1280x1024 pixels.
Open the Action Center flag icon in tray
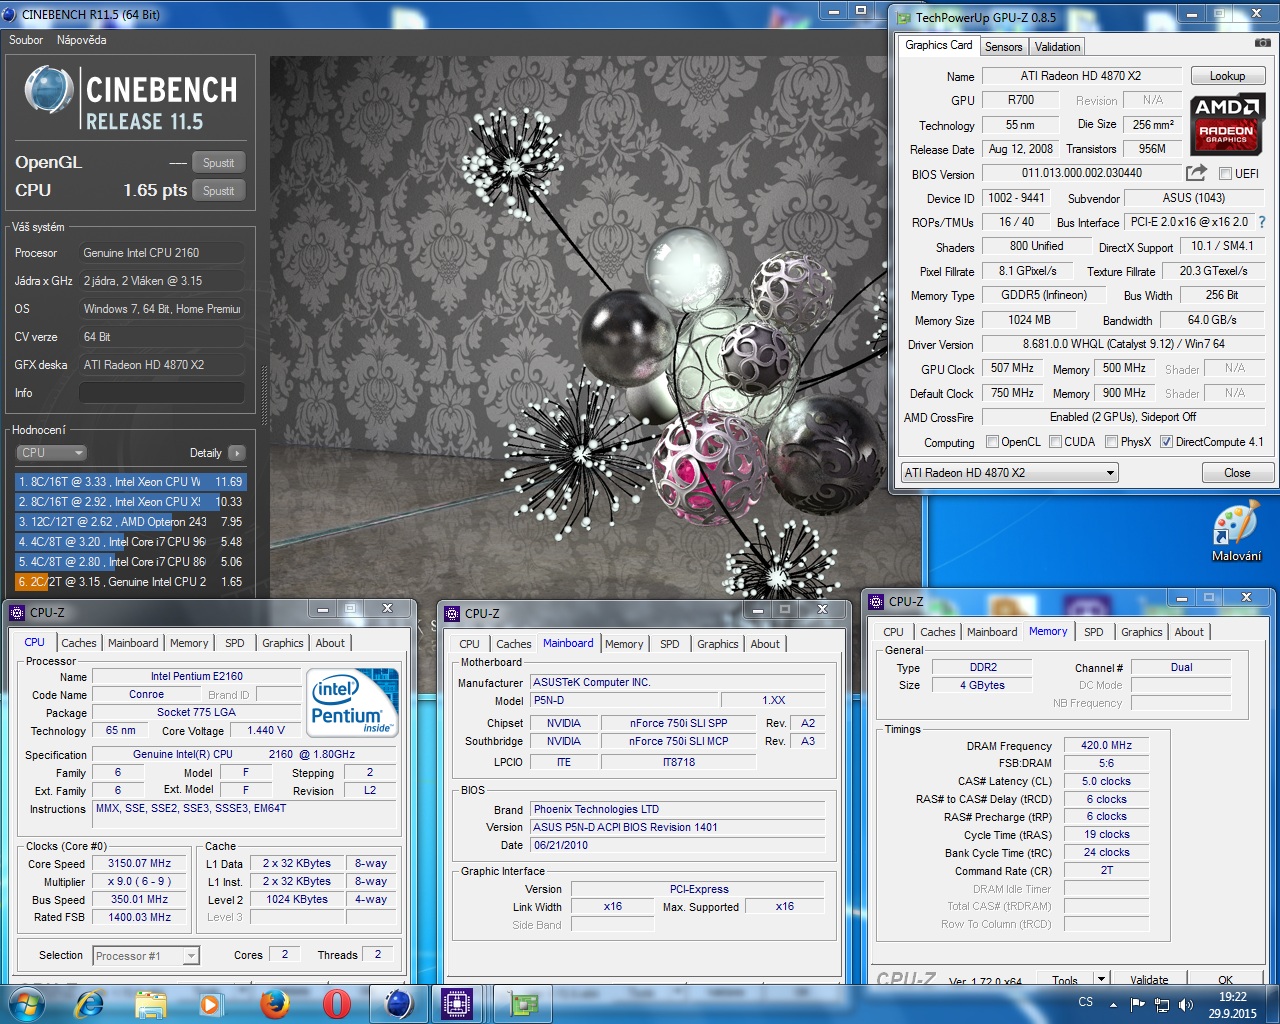point(1137,1004)
